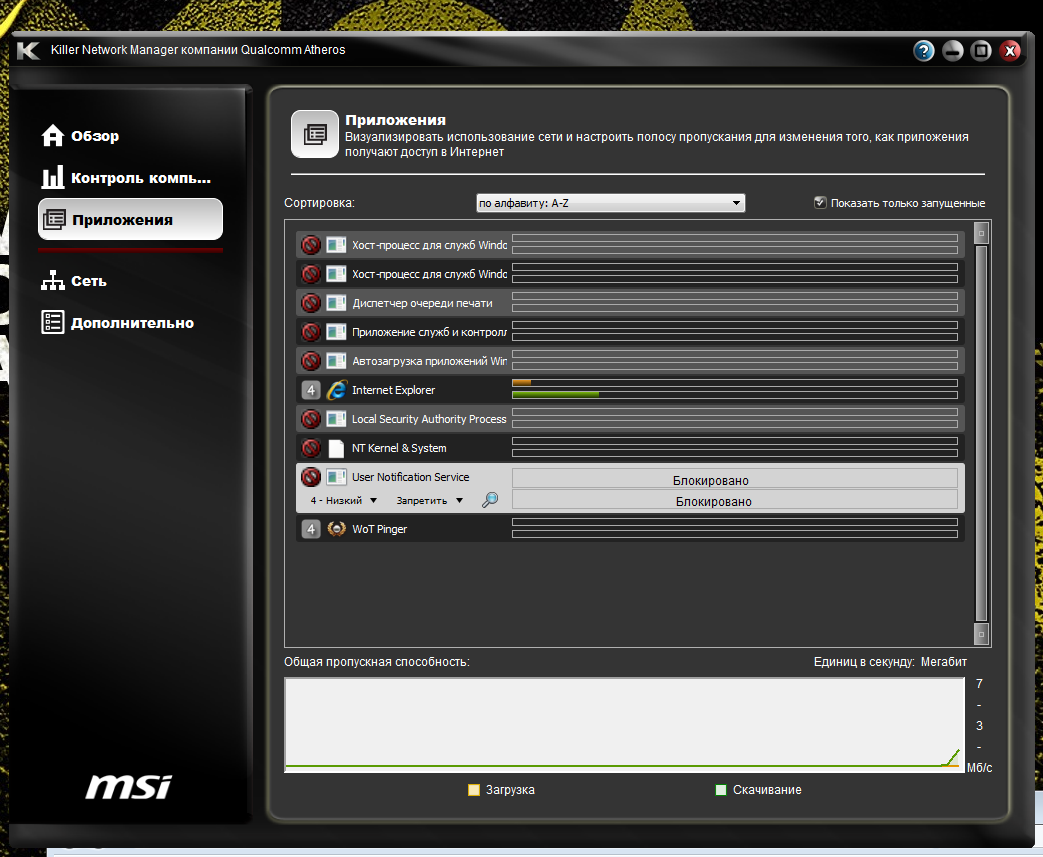This screenshot has height=857, width=1043.
Task: Open the Сортировка dropdown по алфавиту: A-Z
Action: coord(611,203)
